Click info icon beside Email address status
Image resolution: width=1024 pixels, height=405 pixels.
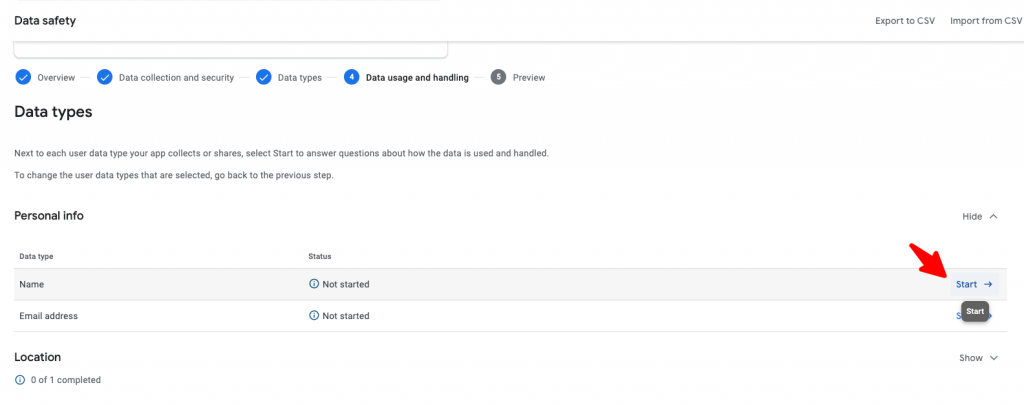pyautogui.click(x=313, y=316)
